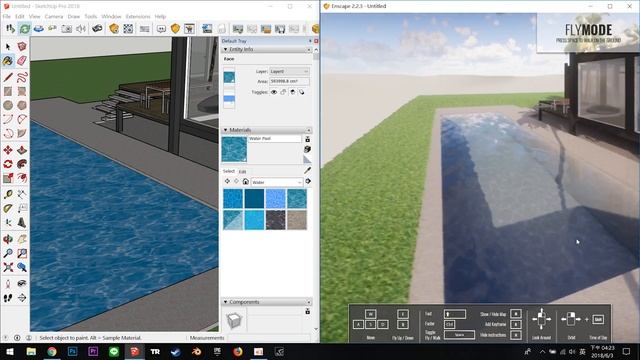The image size is (640, 360).
Task: Pick the Rotate tool
Action: point(8,164)
